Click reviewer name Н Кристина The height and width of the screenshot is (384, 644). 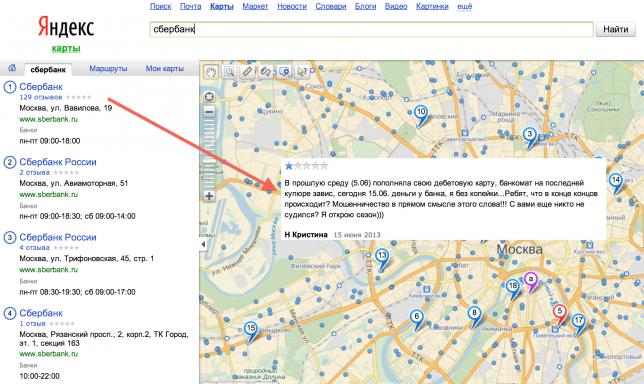click(x=306, y=235)
